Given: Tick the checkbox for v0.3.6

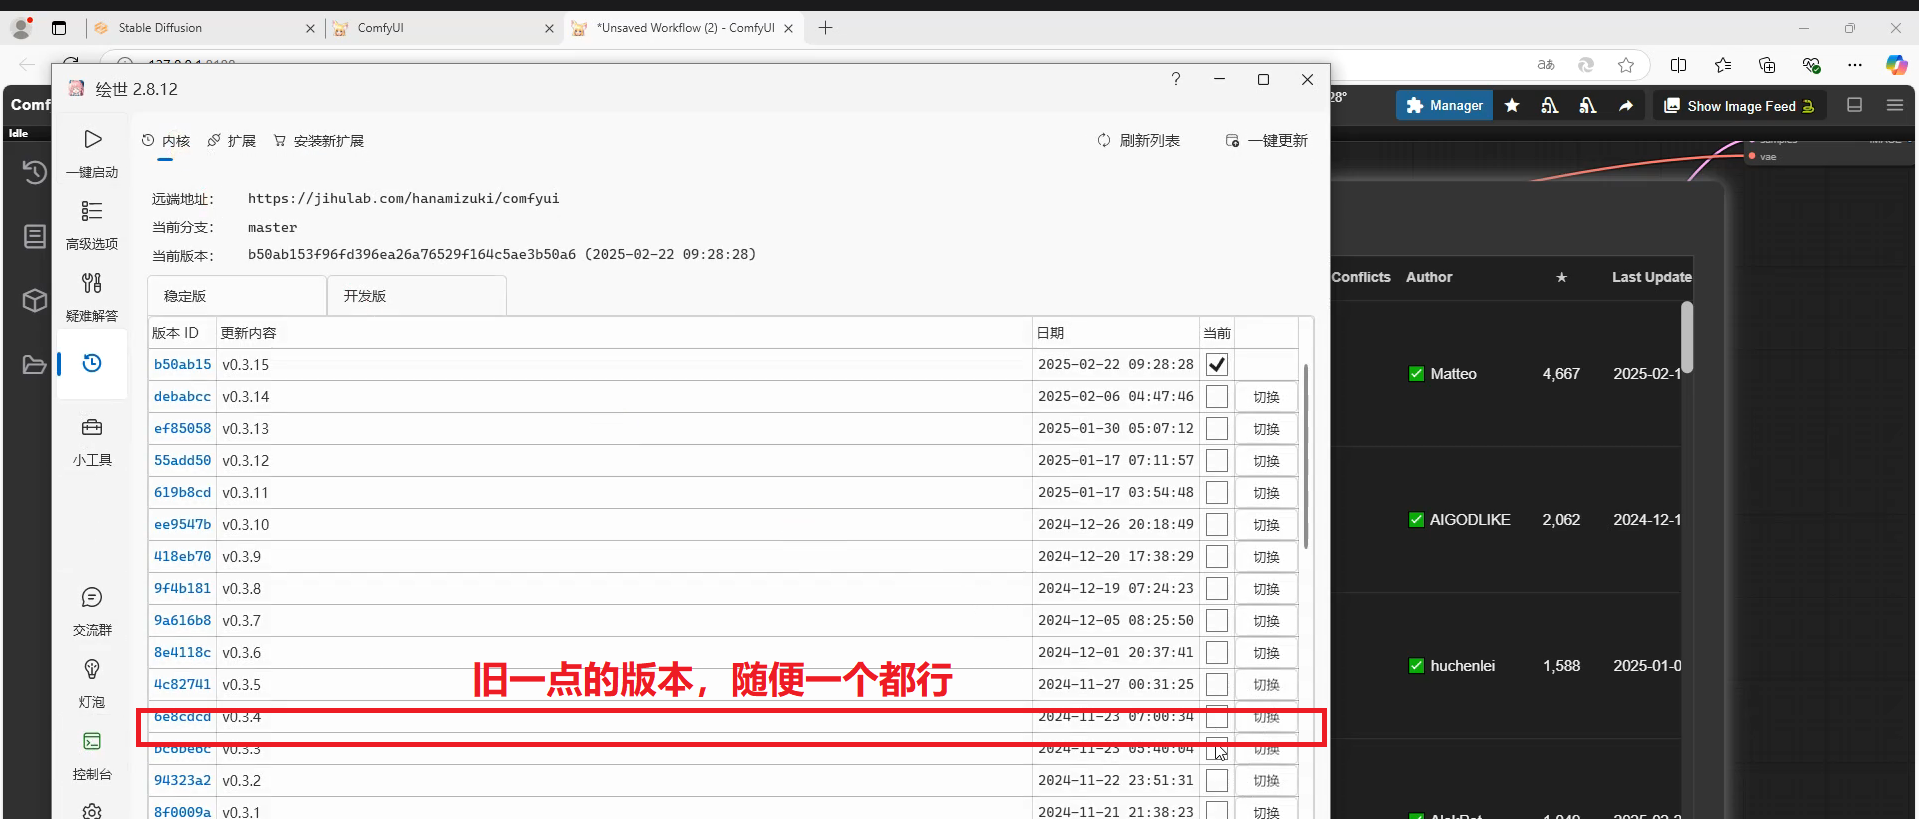Looking at the screenshot, I should point(1217,653).
